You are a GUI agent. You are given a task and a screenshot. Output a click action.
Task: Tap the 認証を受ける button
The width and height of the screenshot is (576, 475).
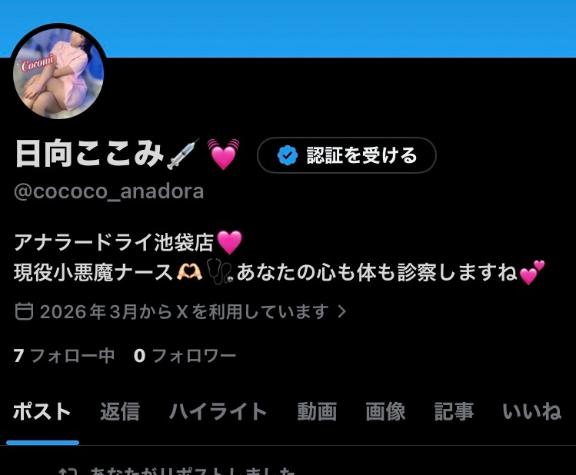[x=346, y=155]
